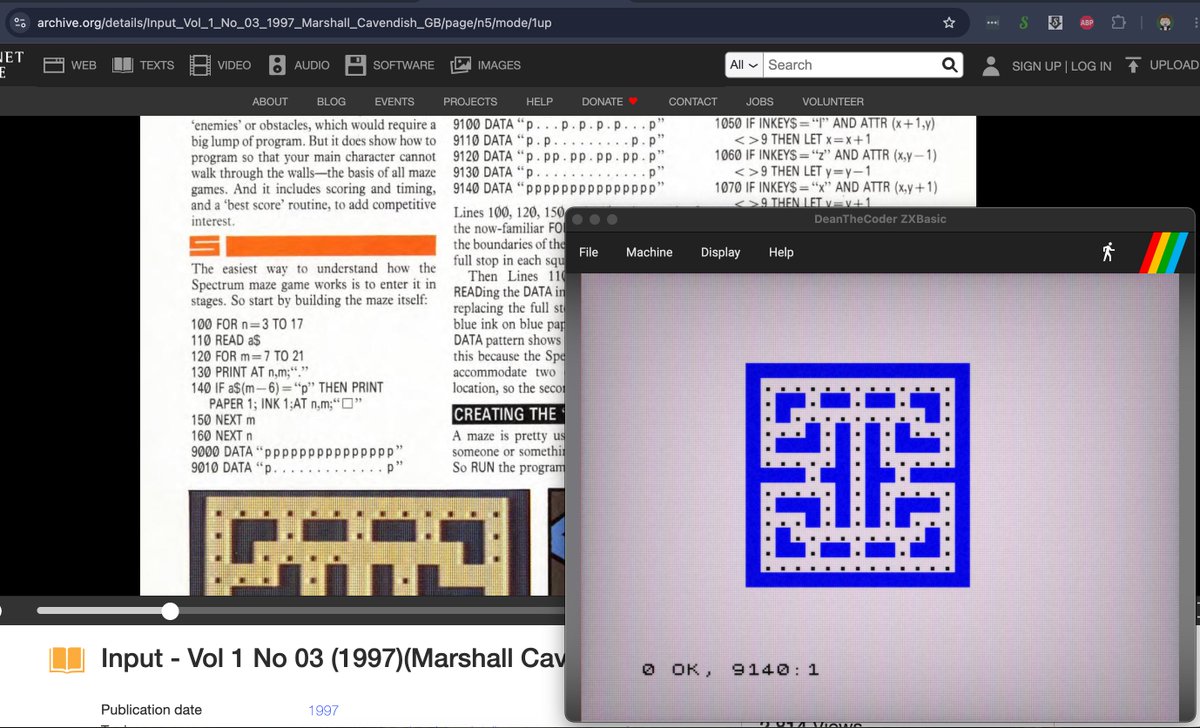Click DONATE with the heart
The image size is (1200, 728).
click(610, 102)
